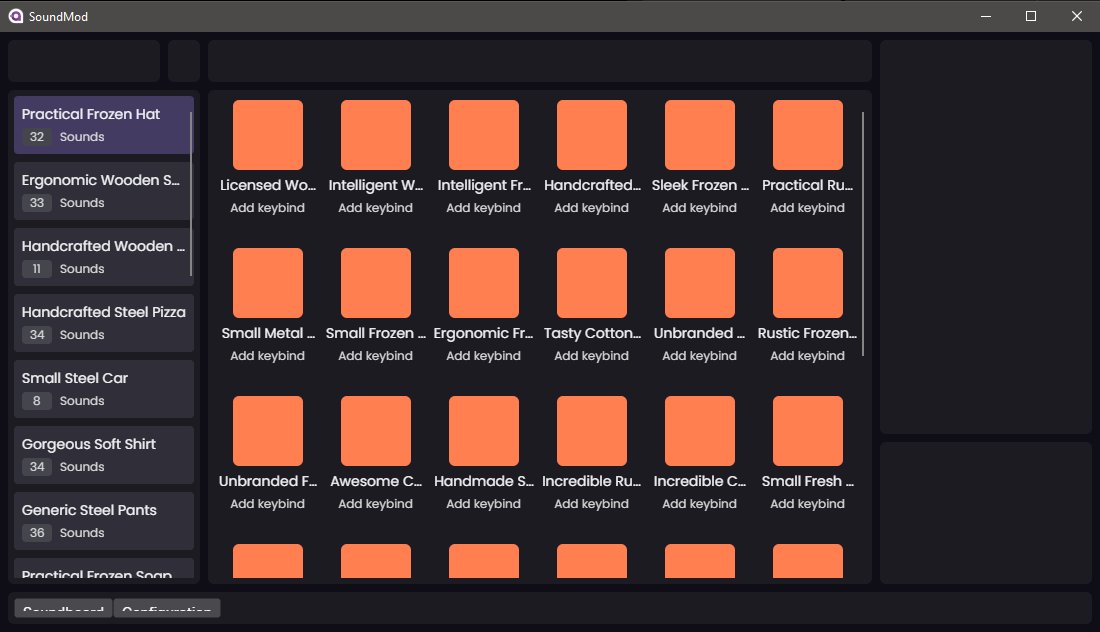Play the Small Metal sound pad
1100x632 pixels.
pyautogui.click(x=267, y=283)
